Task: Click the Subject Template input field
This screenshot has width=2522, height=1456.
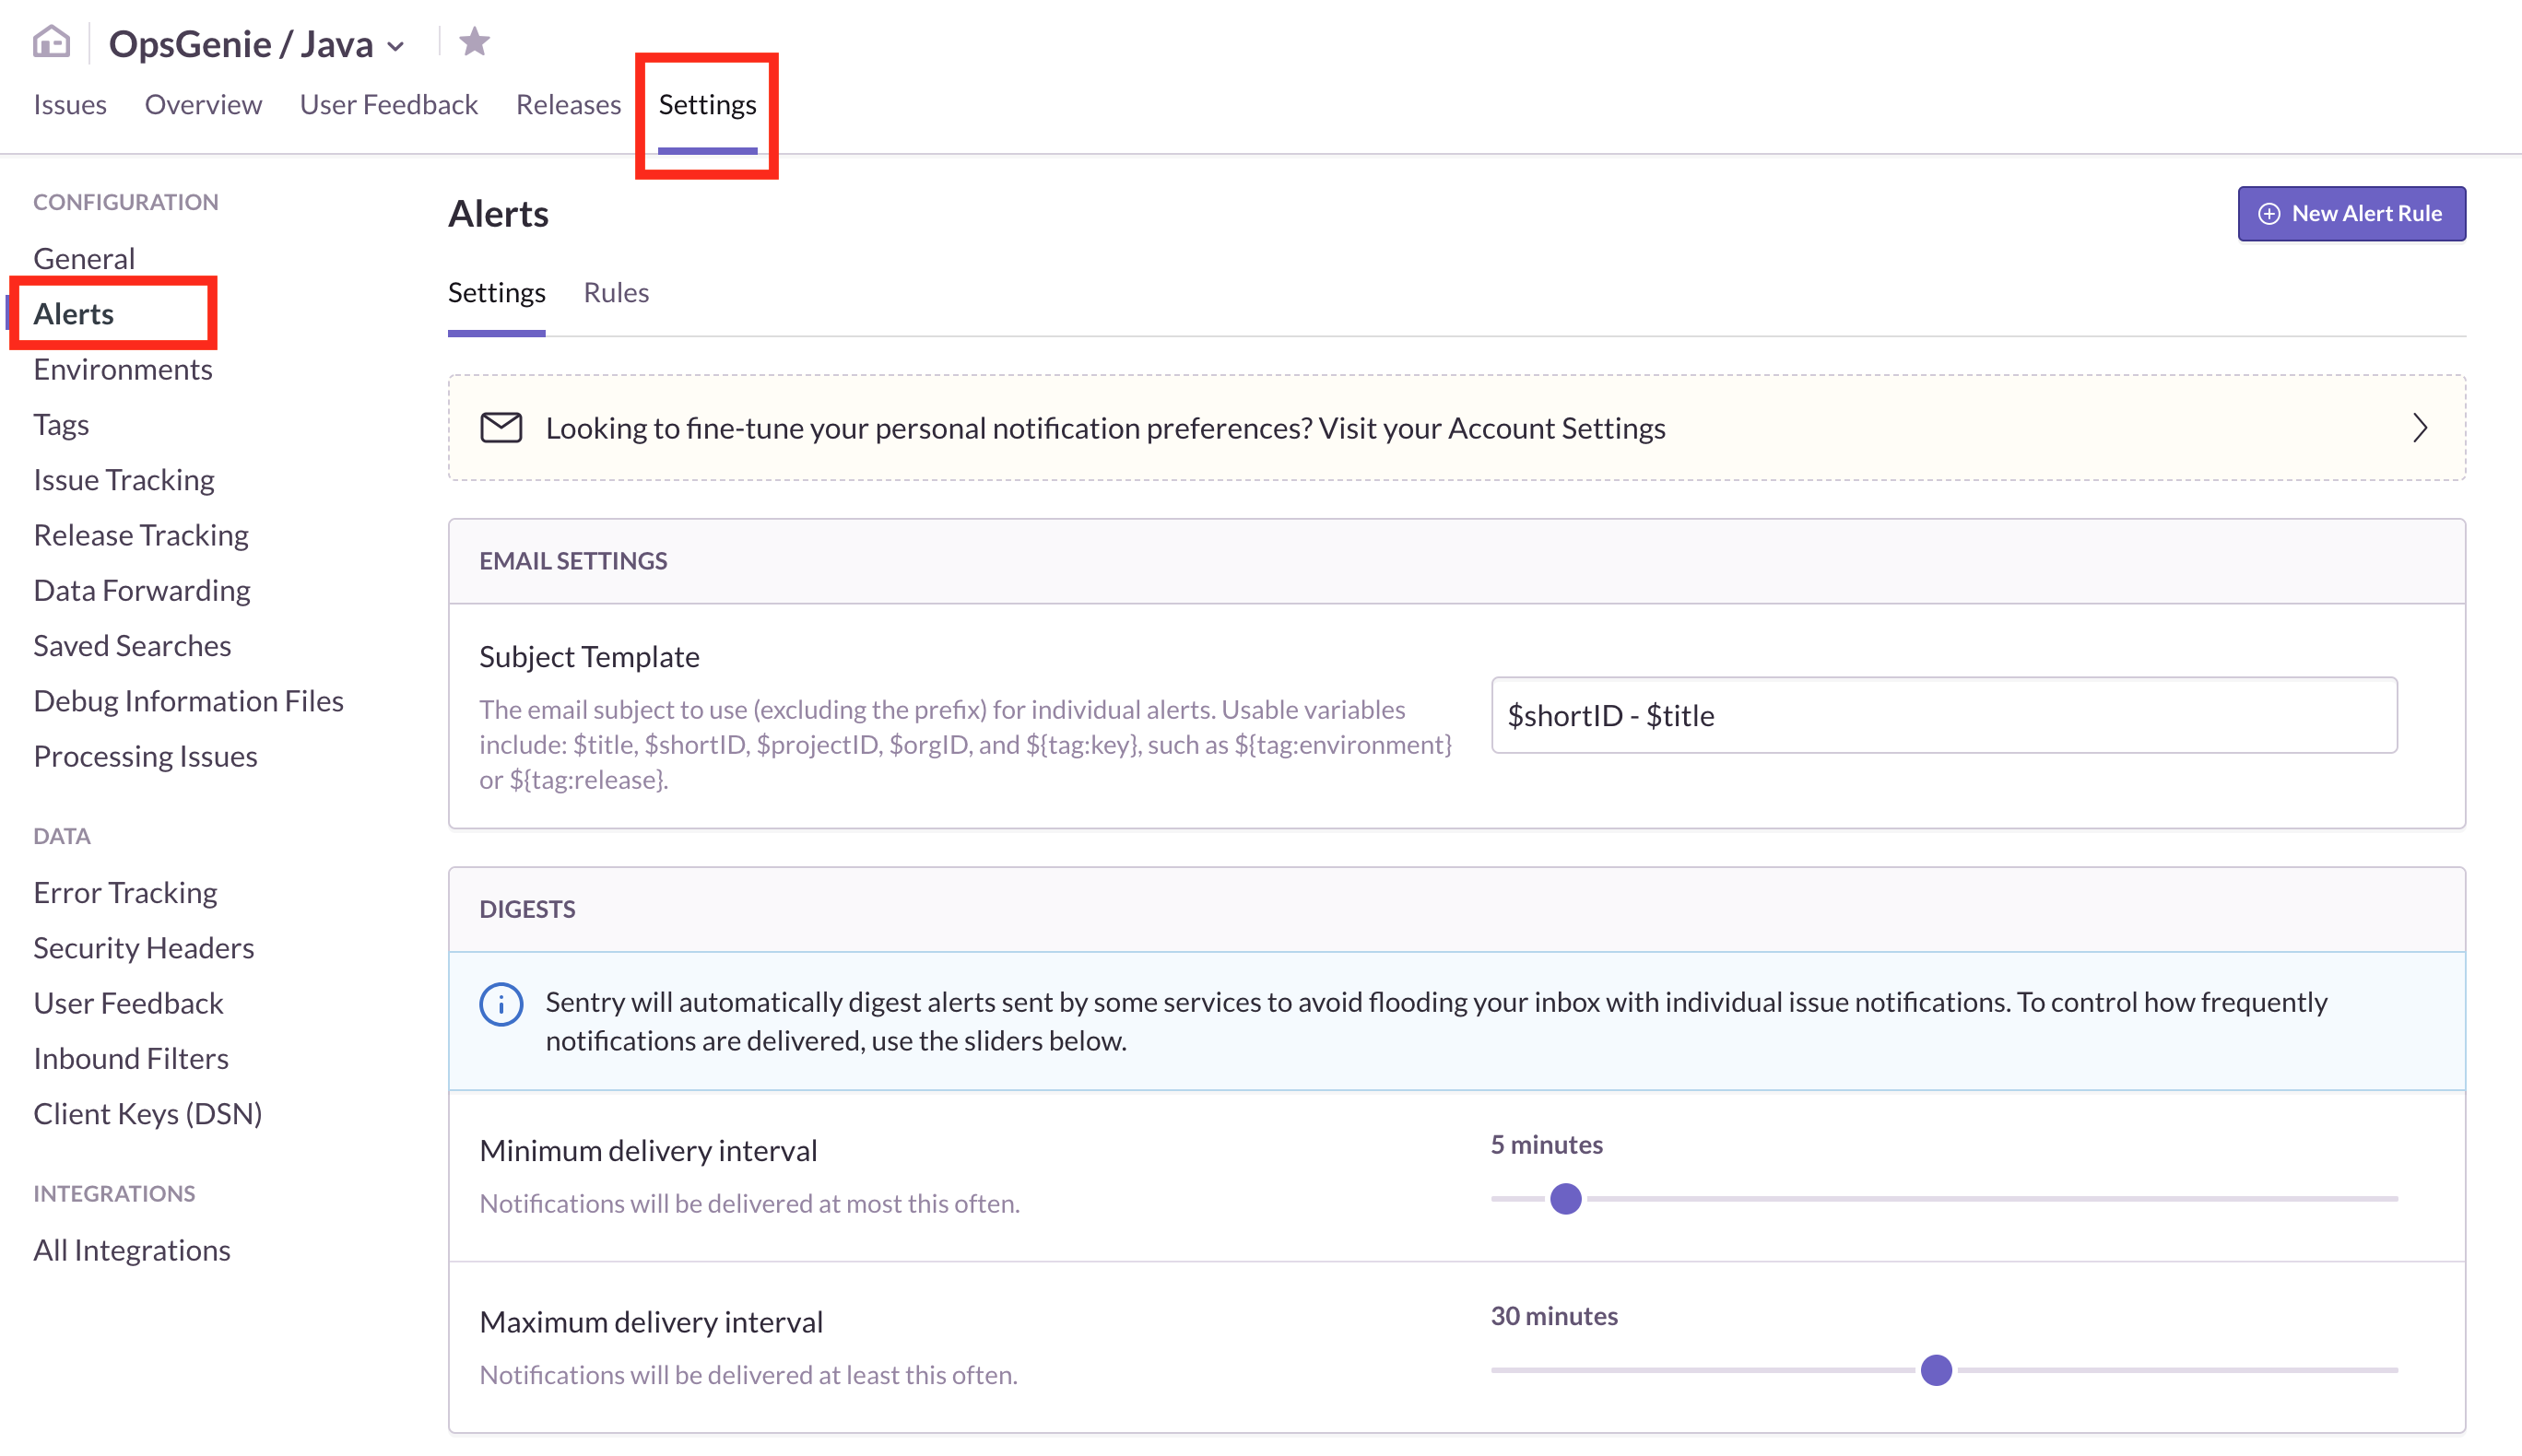Action: [x=1945, y=712]
